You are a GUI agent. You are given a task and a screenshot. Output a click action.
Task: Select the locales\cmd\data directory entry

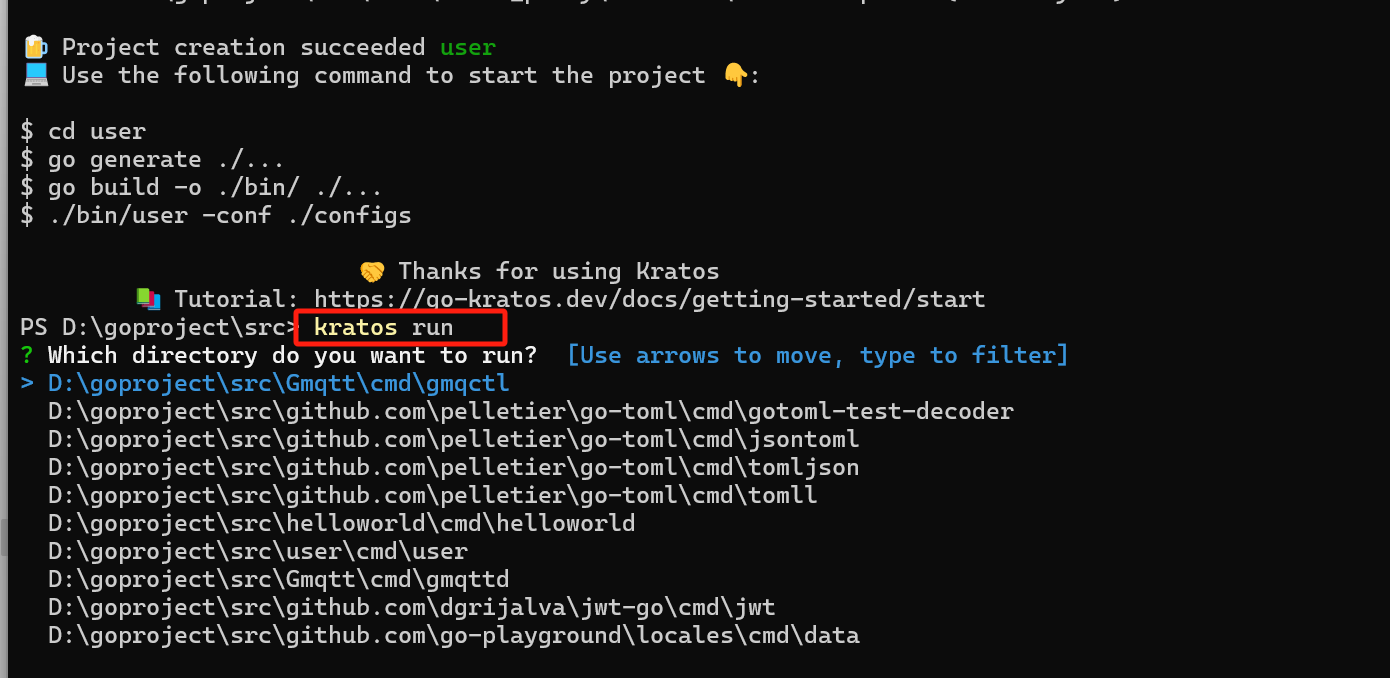tap(454, 635)
